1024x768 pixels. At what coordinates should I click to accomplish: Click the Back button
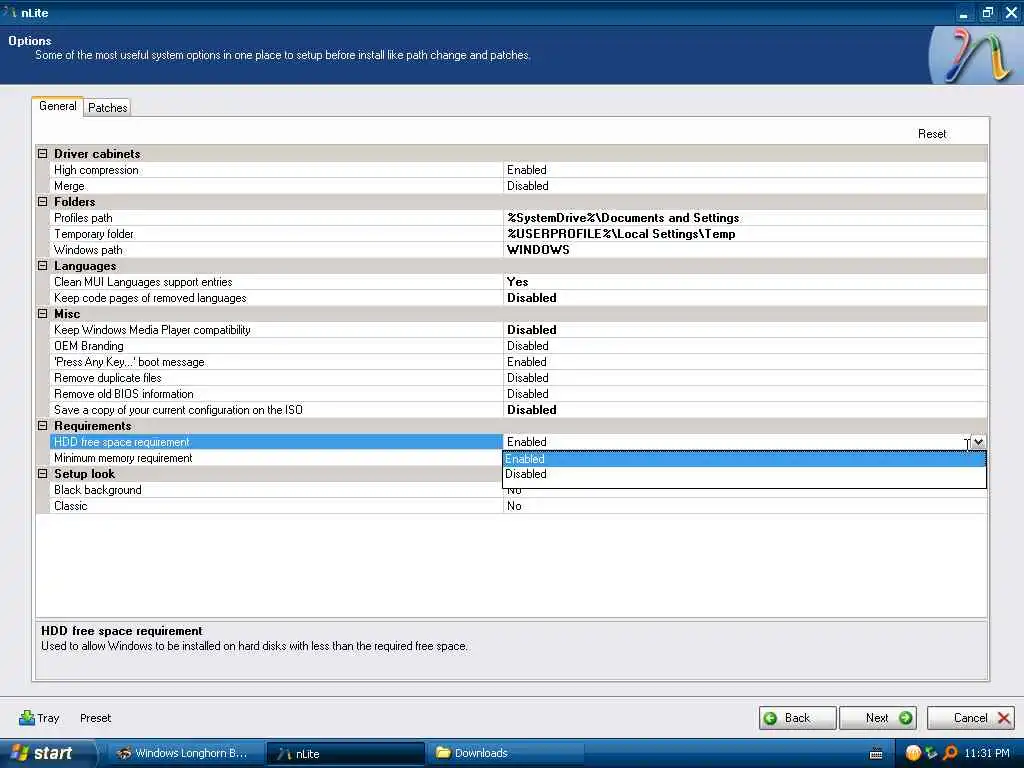click(797, 718)
